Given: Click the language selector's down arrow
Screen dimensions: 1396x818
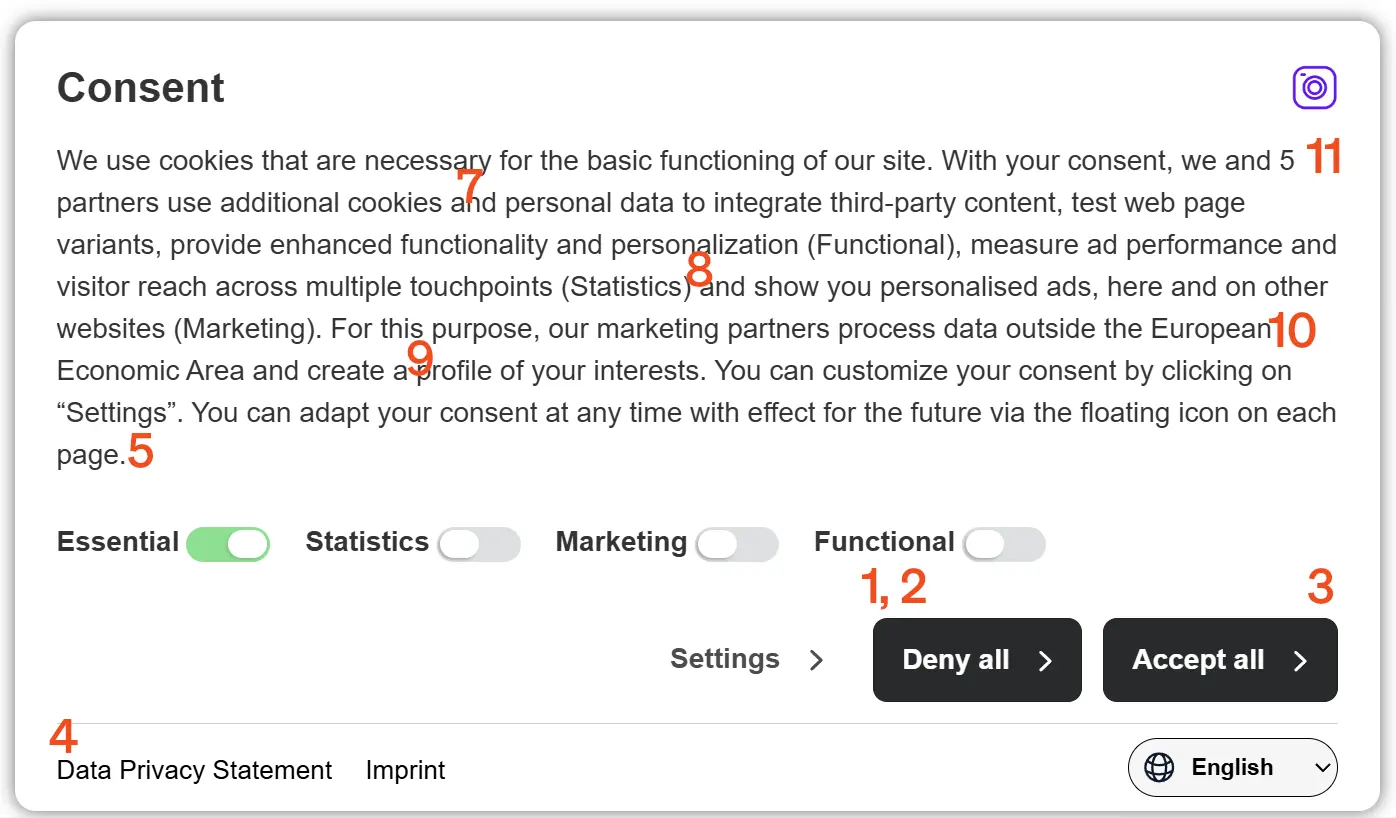Looking at the screenshot, I should 1322,768.
